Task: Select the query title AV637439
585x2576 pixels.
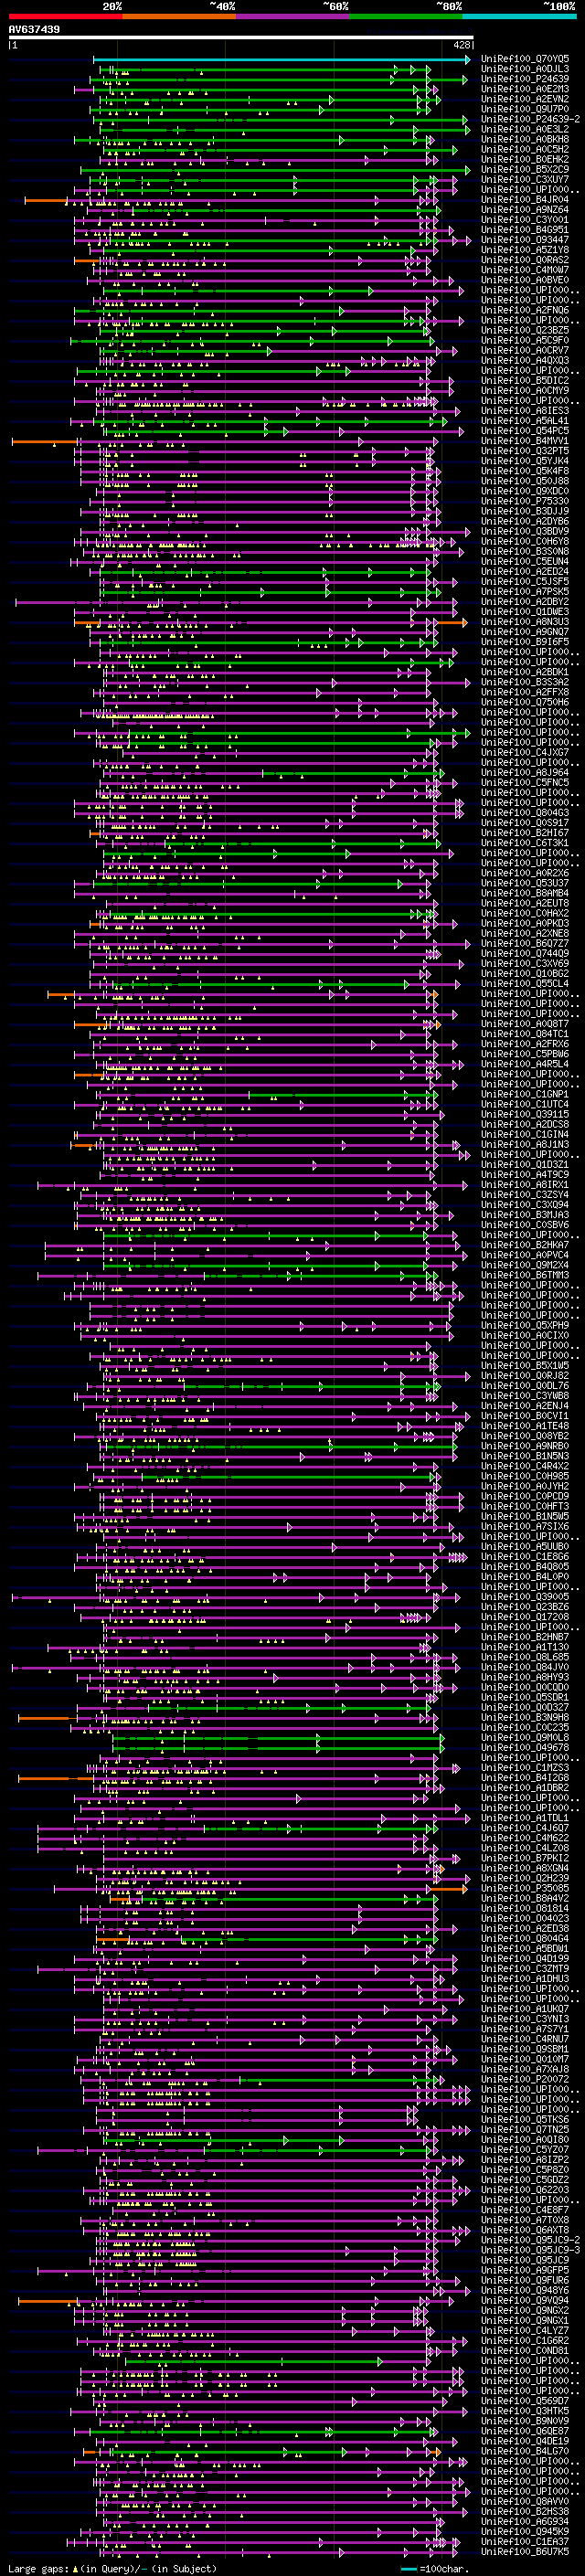Action: click(34, 29)
